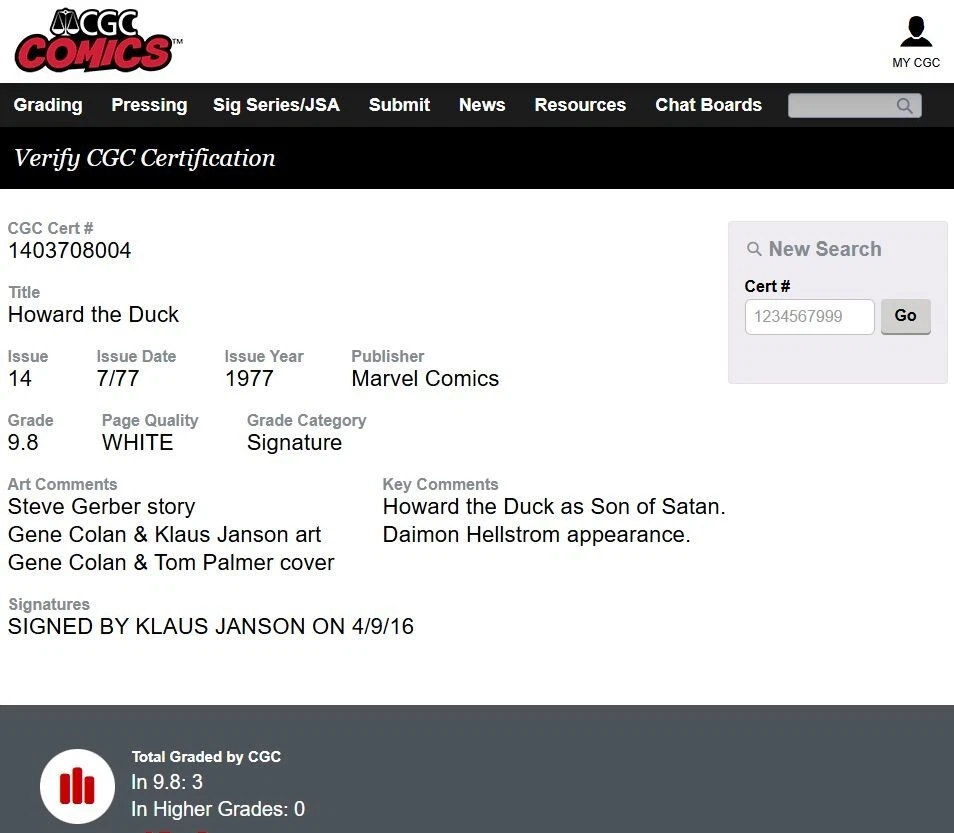Click the CGC Comics logo
This screenshot has height=833, width=954.
click(97, 40)
